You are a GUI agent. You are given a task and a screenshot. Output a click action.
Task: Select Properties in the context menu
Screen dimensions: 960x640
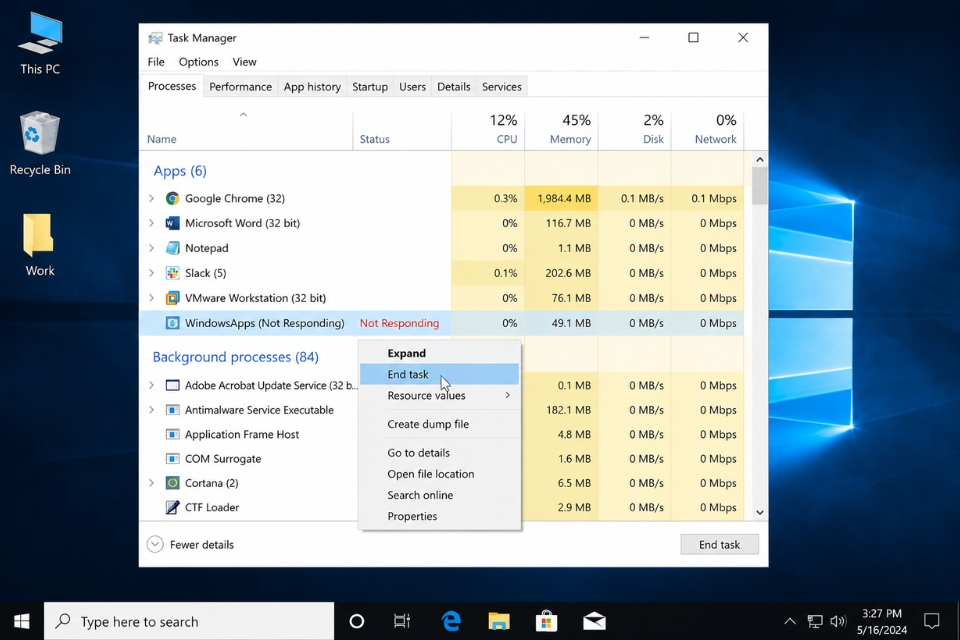point(440,516)
